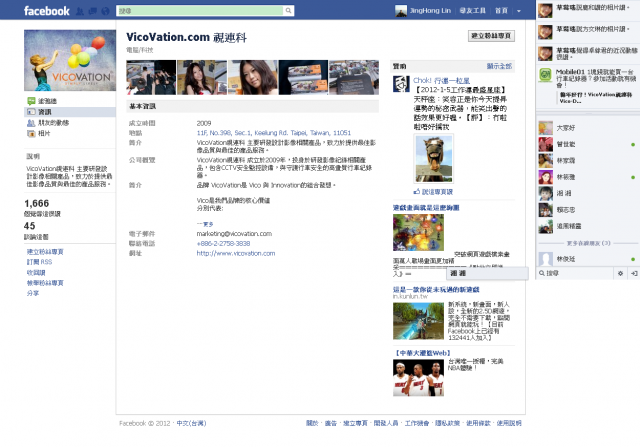Viewport: 640px width, 447px height.
Task: Click the 1,666 likes count
Action: pos(36,203)
